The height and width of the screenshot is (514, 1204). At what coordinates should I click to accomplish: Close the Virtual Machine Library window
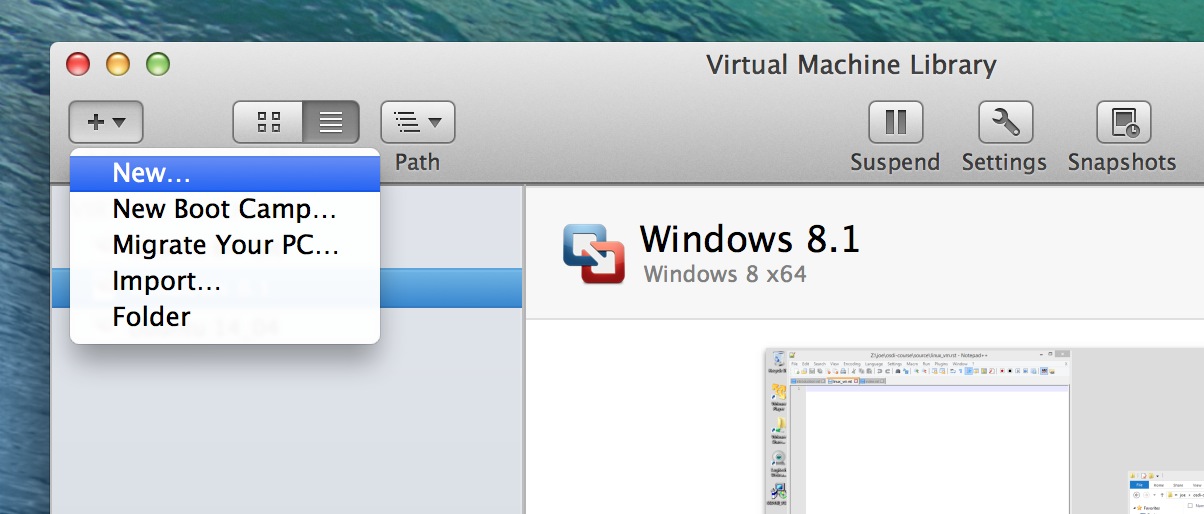78,65
